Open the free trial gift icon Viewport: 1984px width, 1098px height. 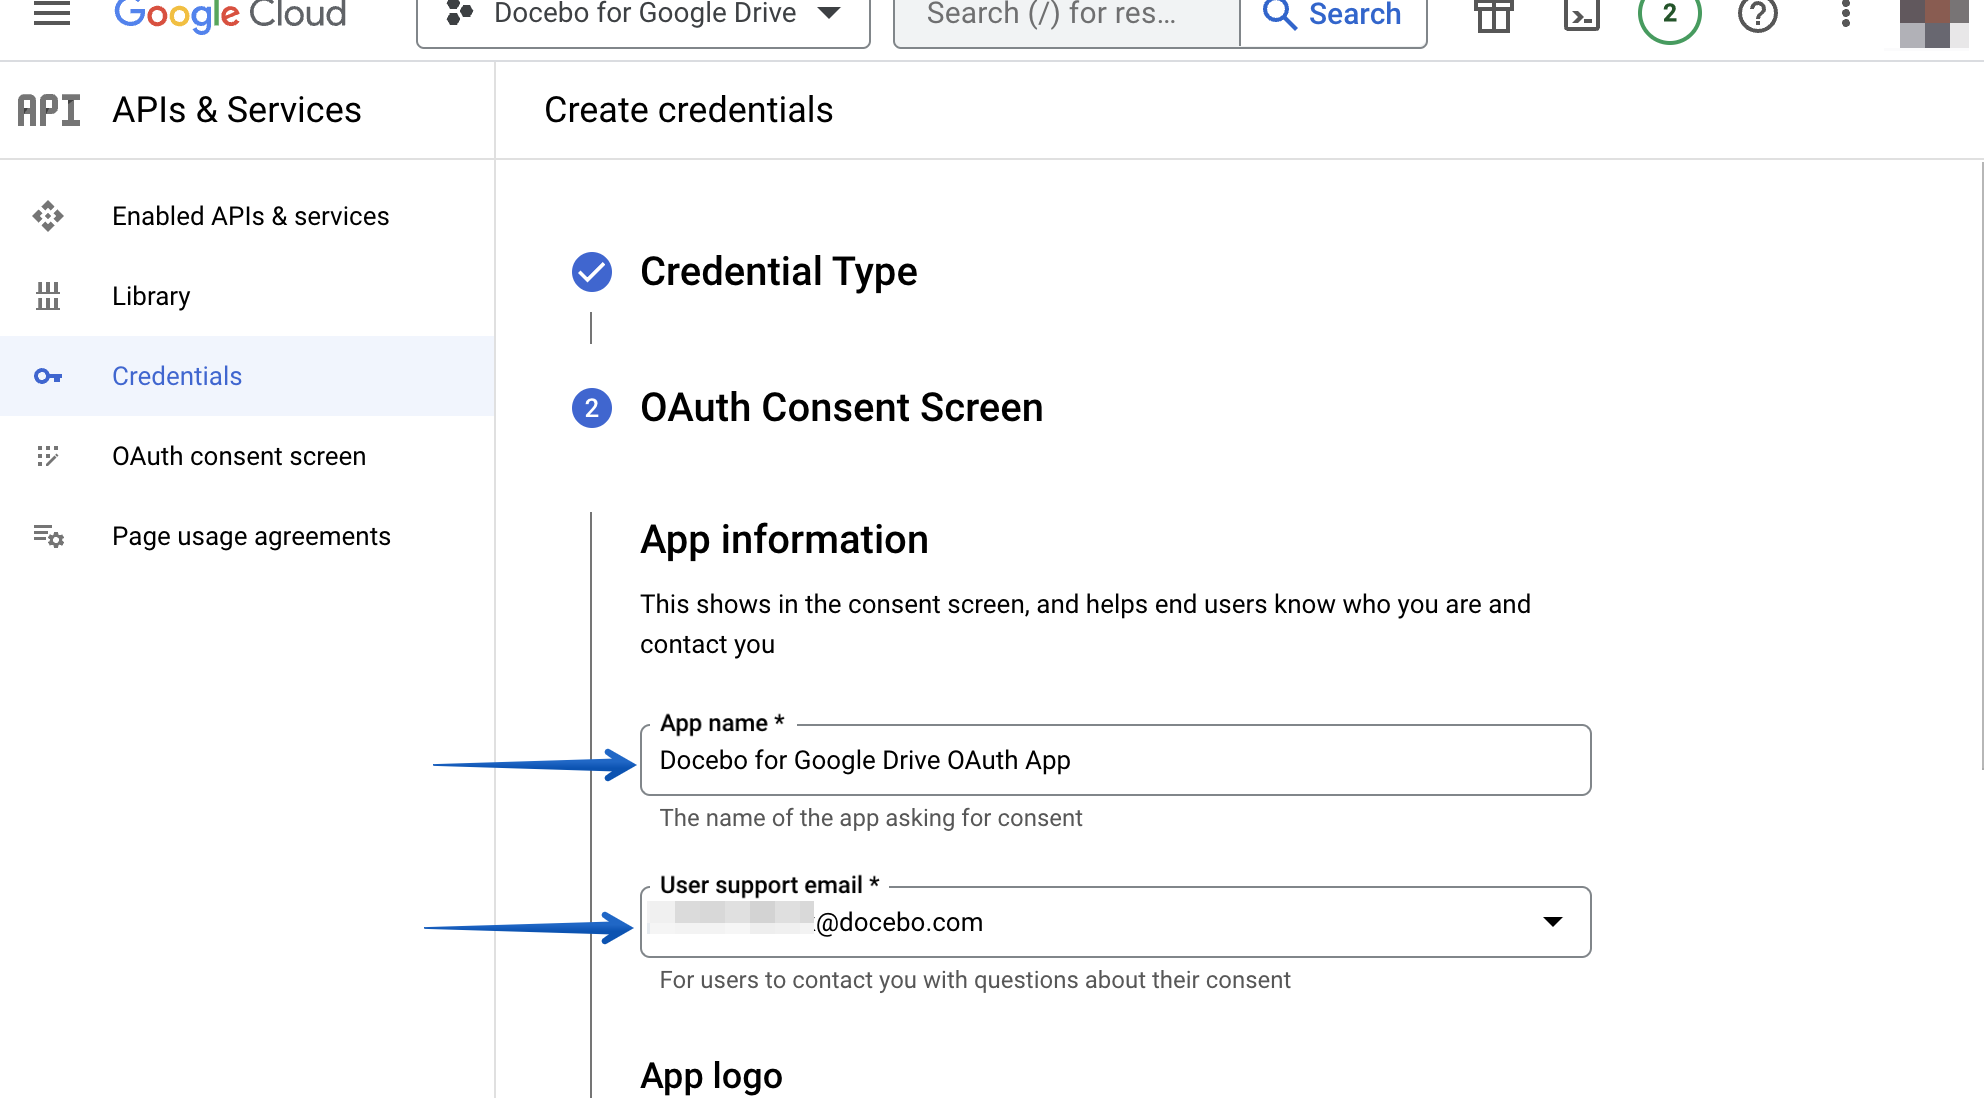[x=1493, y=15]
